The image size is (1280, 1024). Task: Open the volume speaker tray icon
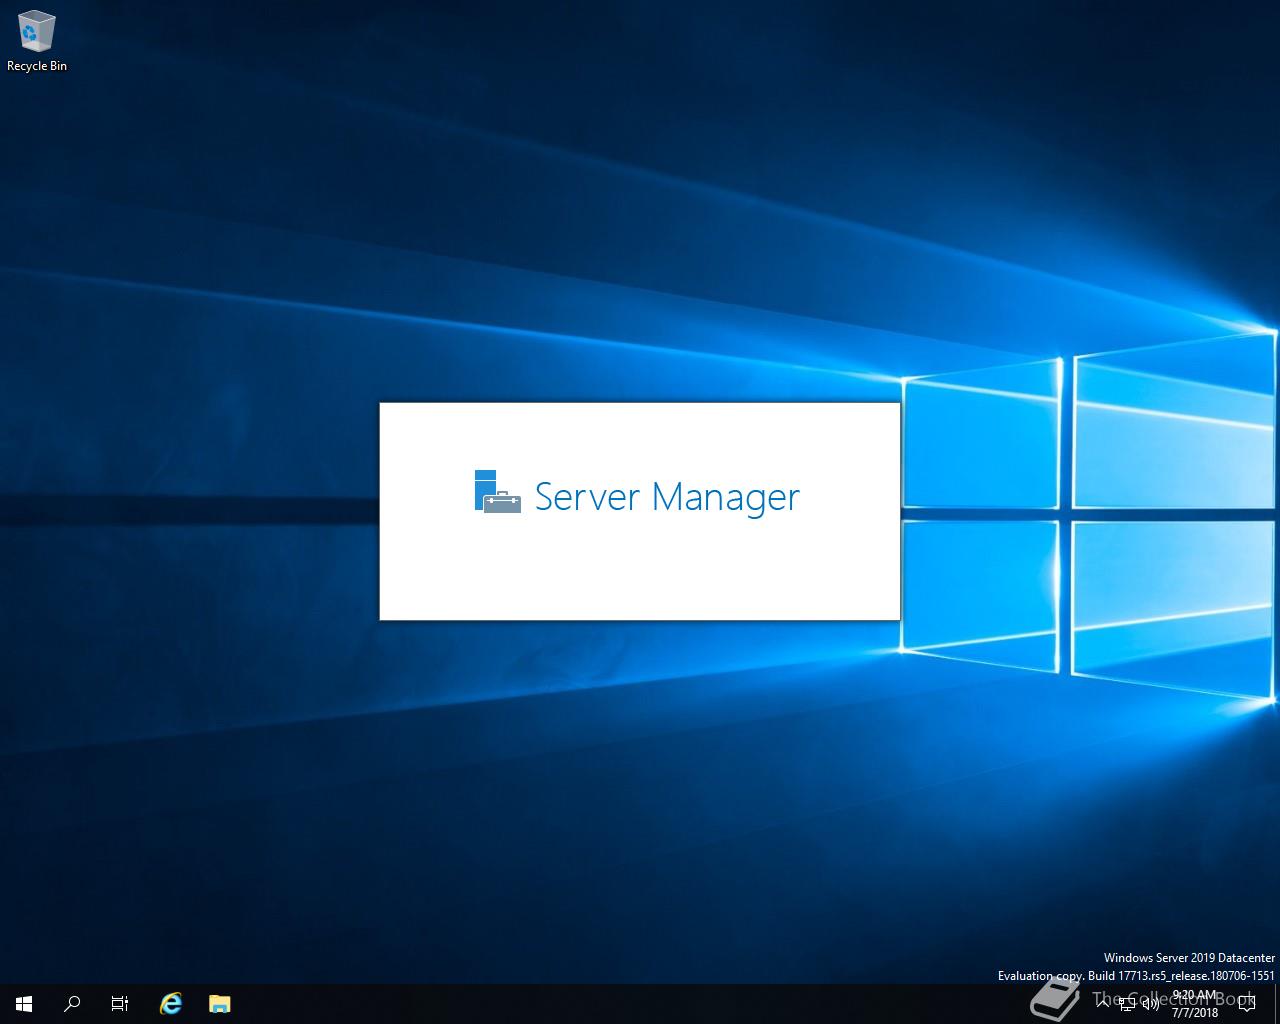tap(1150, 1004)
